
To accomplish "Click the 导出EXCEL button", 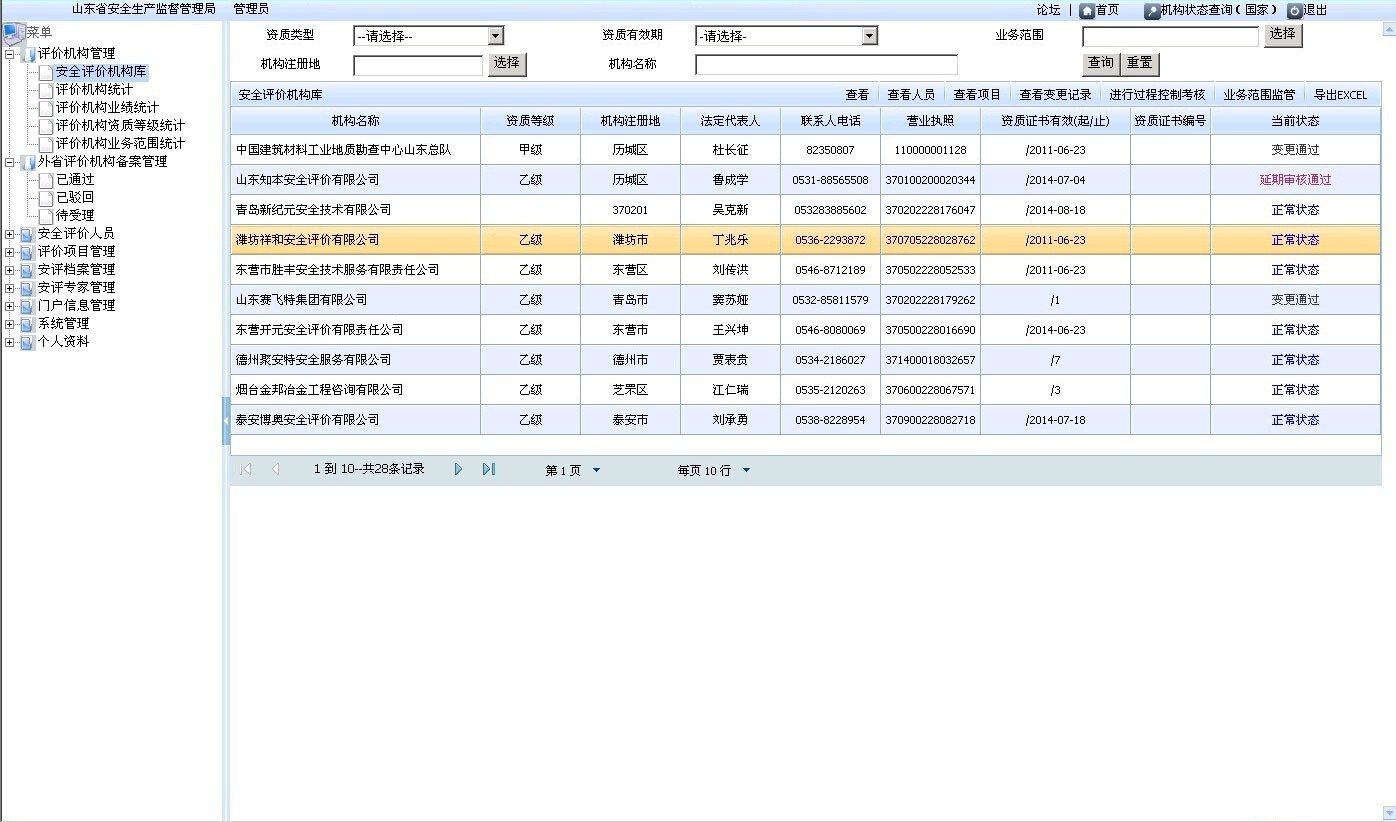I will (x=1342, y=94).
